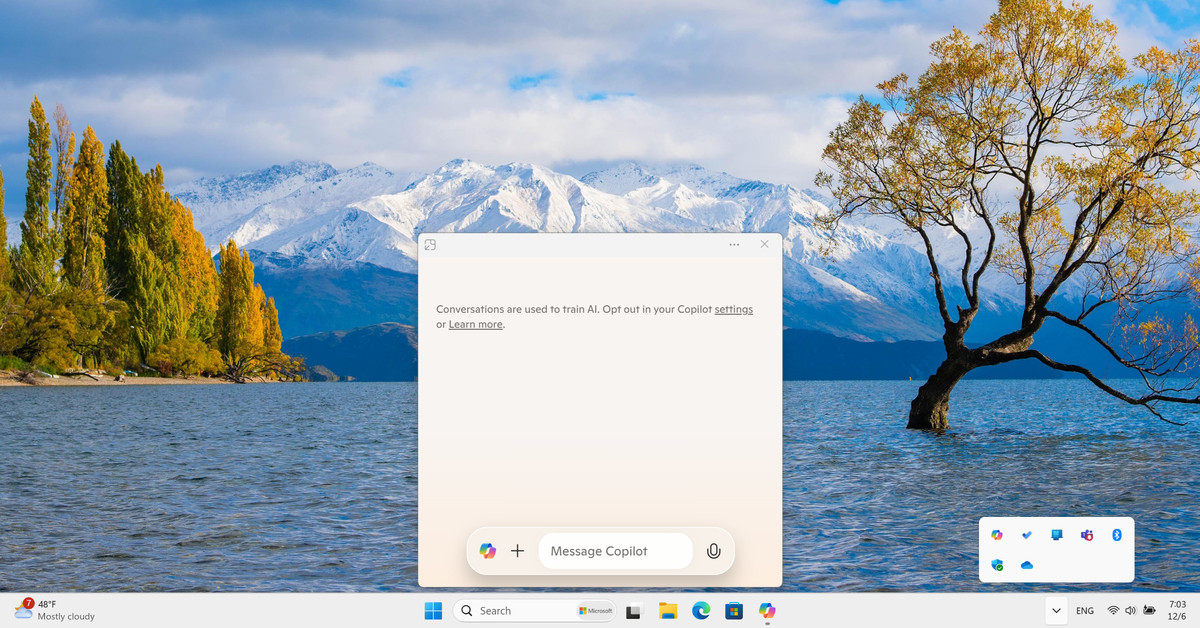Check Windows Security shield in the tray
The width and height of the screenshot is (1200, 628).
(996, 565)
